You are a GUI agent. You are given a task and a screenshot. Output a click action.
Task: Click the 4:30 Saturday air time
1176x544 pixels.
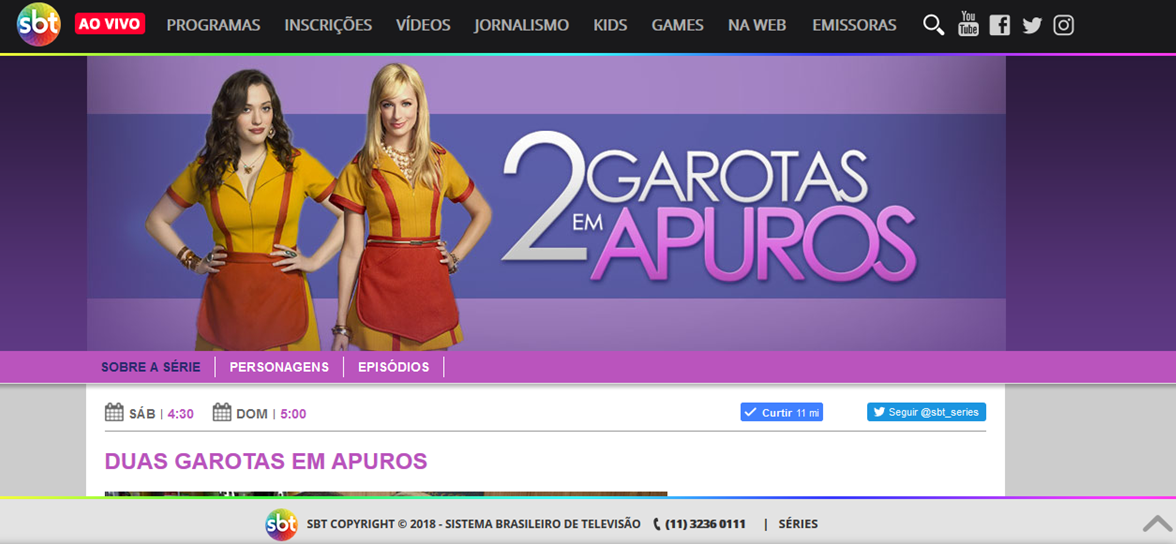[181, 413]
